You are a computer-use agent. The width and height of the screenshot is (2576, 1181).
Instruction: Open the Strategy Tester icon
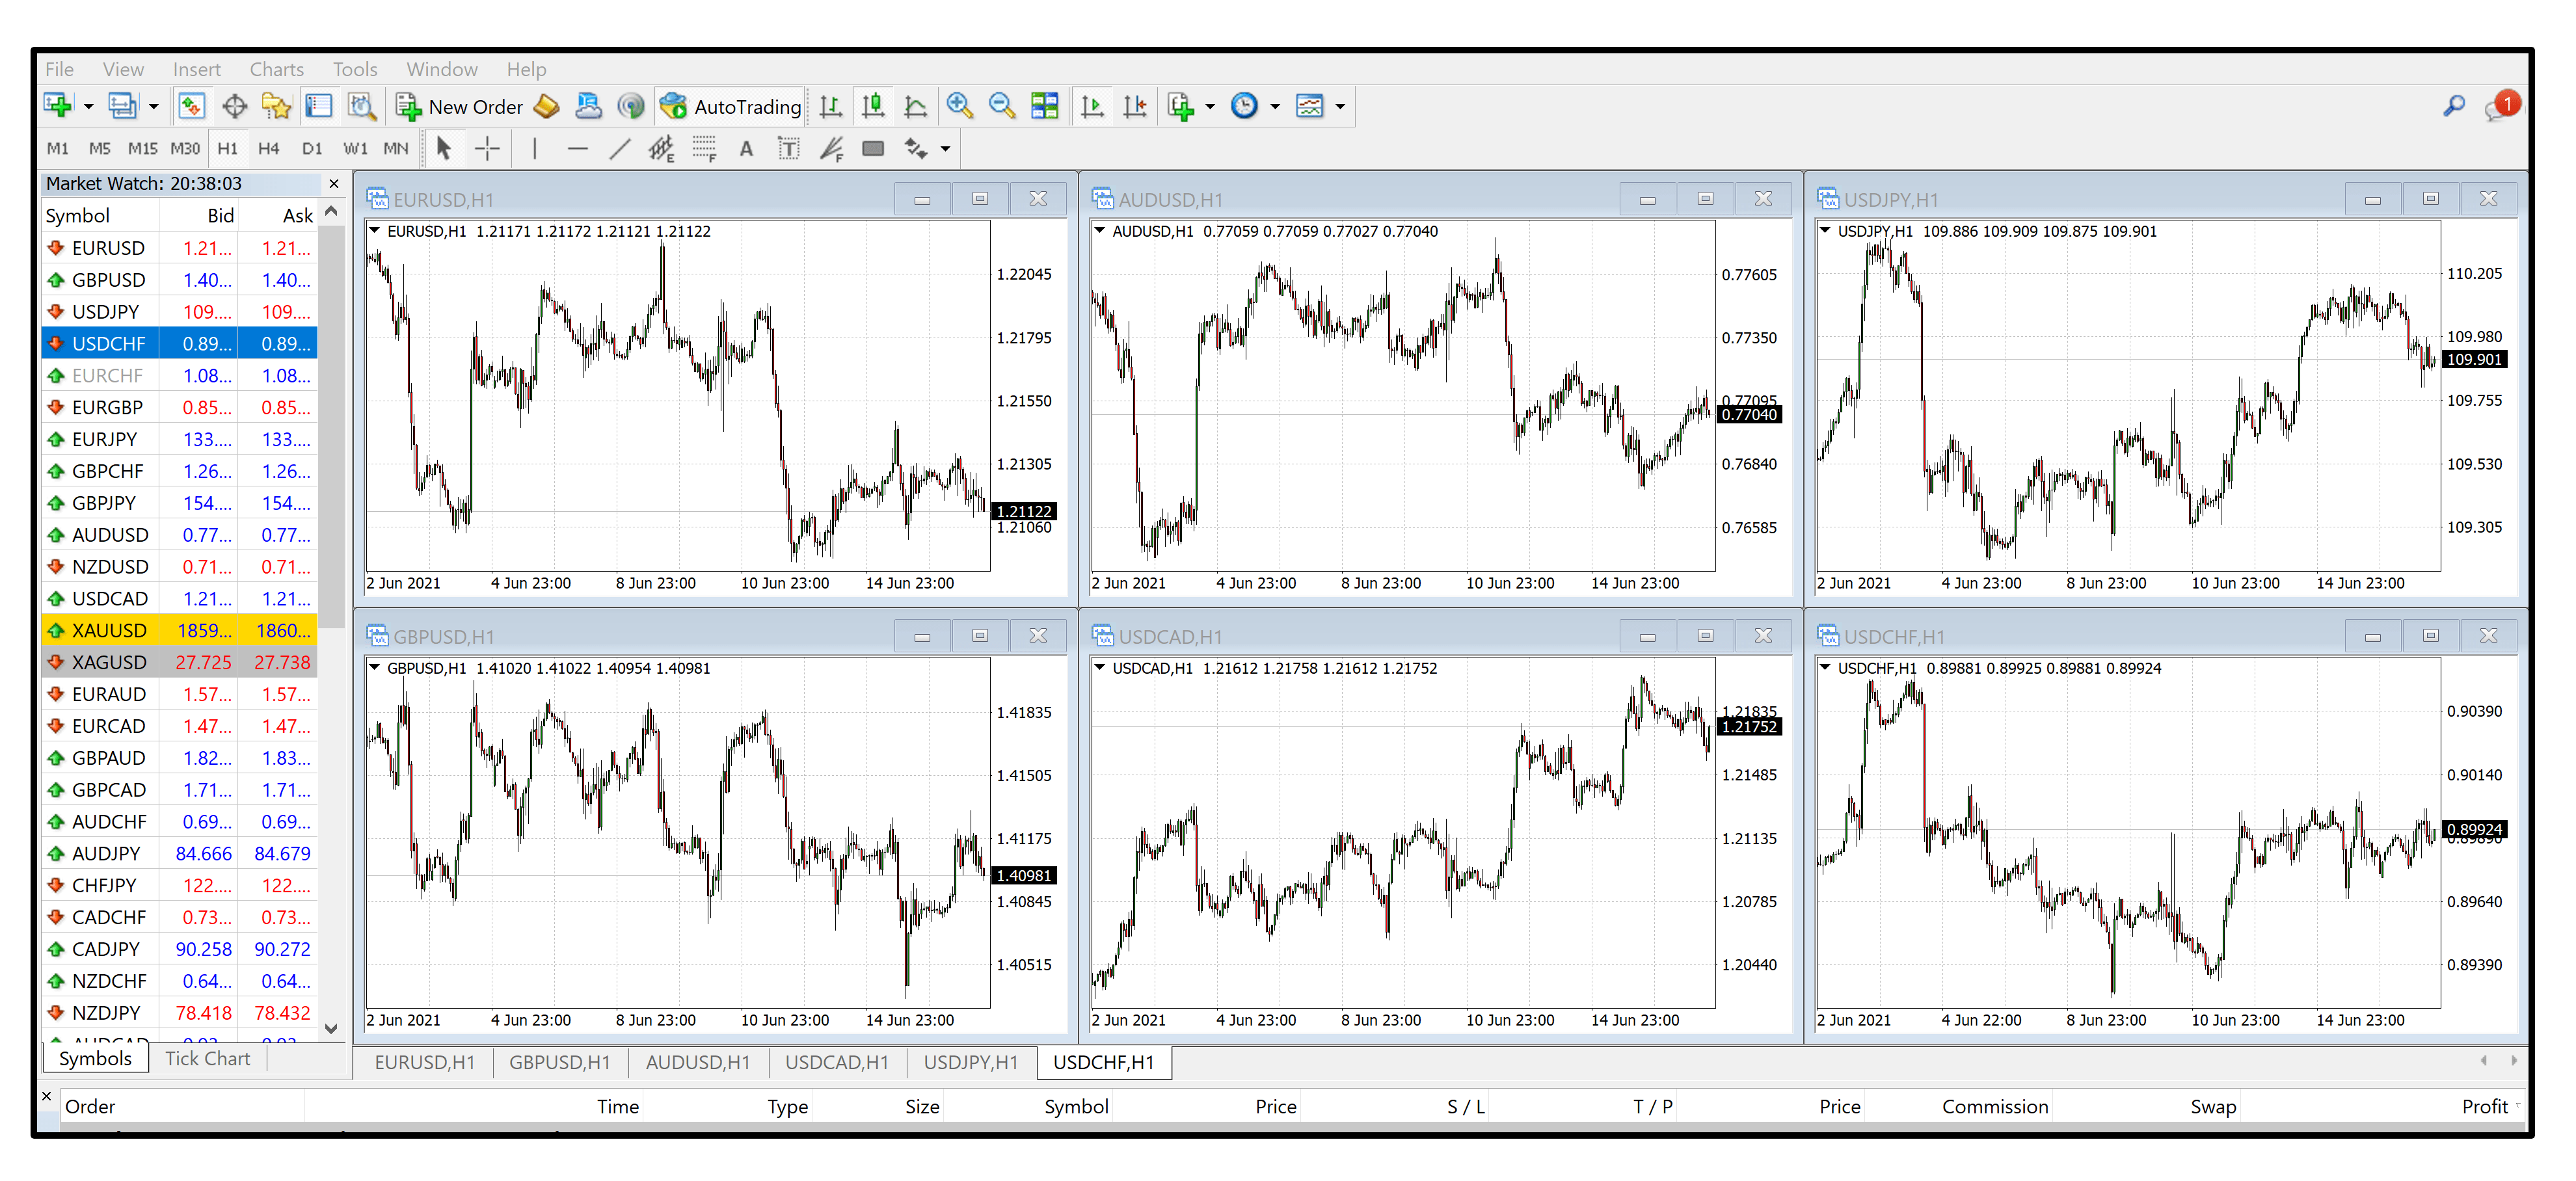point(362,106)
